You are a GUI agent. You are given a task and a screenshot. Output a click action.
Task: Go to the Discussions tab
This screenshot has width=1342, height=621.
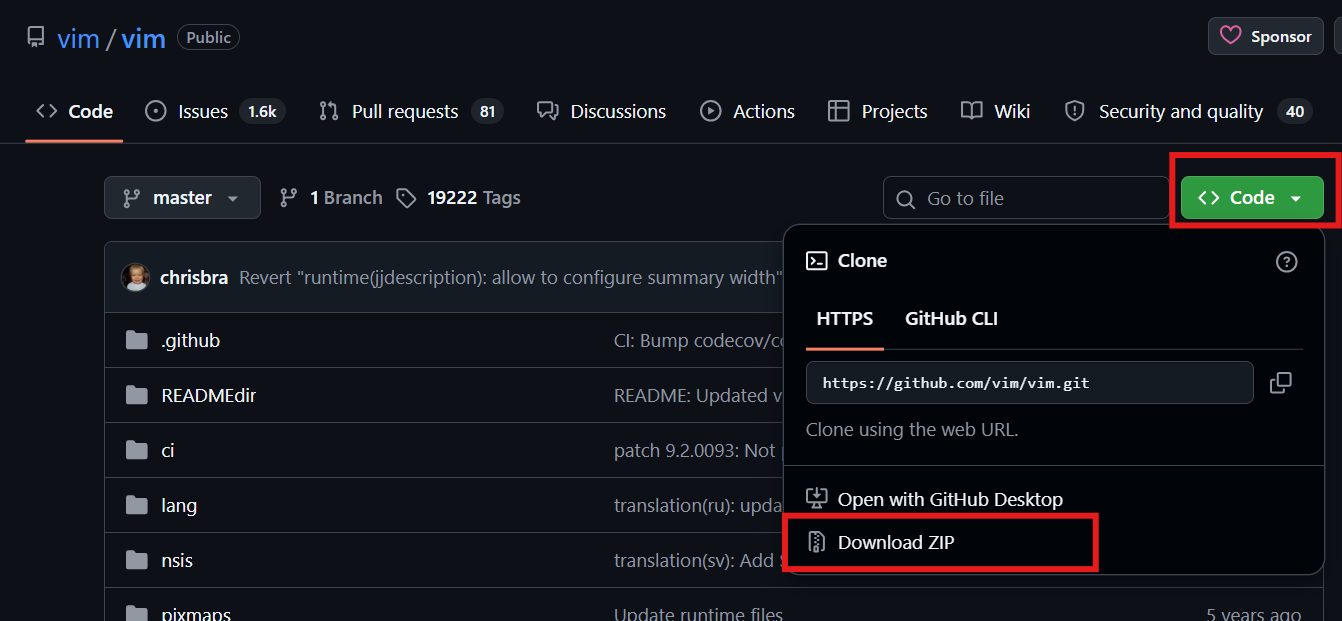click(x=601, y=111)
